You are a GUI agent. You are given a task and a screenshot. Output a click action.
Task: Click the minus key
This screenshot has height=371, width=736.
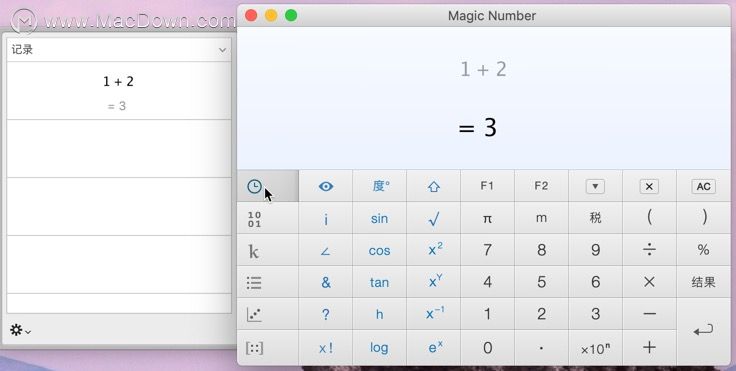[x=649, y=314]
